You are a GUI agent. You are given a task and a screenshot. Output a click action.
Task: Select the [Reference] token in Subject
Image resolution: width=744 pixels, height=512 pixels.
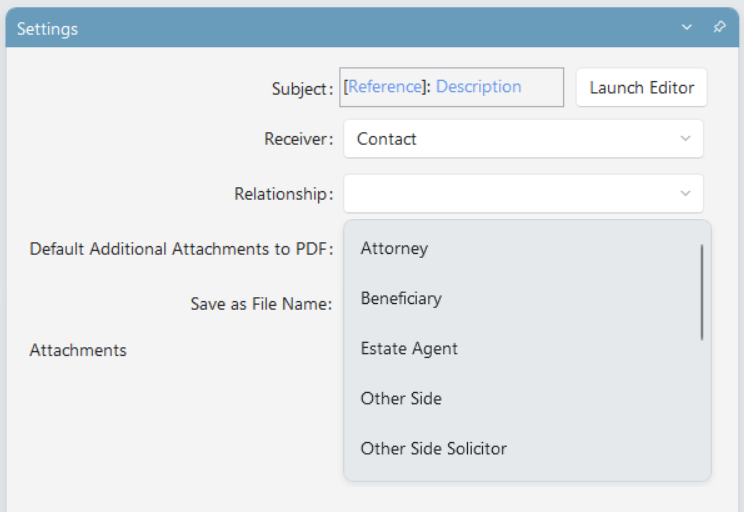tap(383, 87)
